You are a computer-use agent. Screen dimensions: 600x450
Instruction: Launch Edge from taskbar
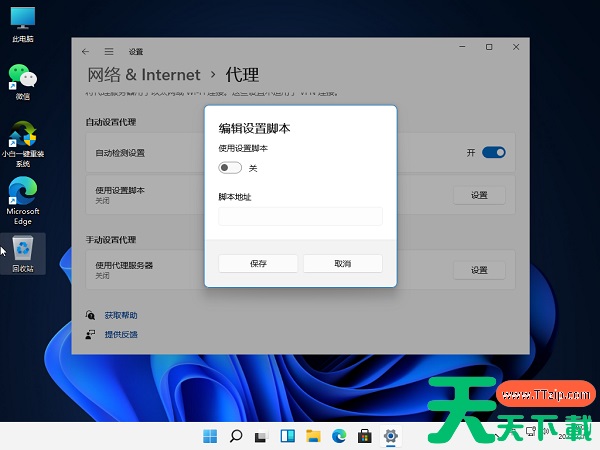[x=339, y=436]
